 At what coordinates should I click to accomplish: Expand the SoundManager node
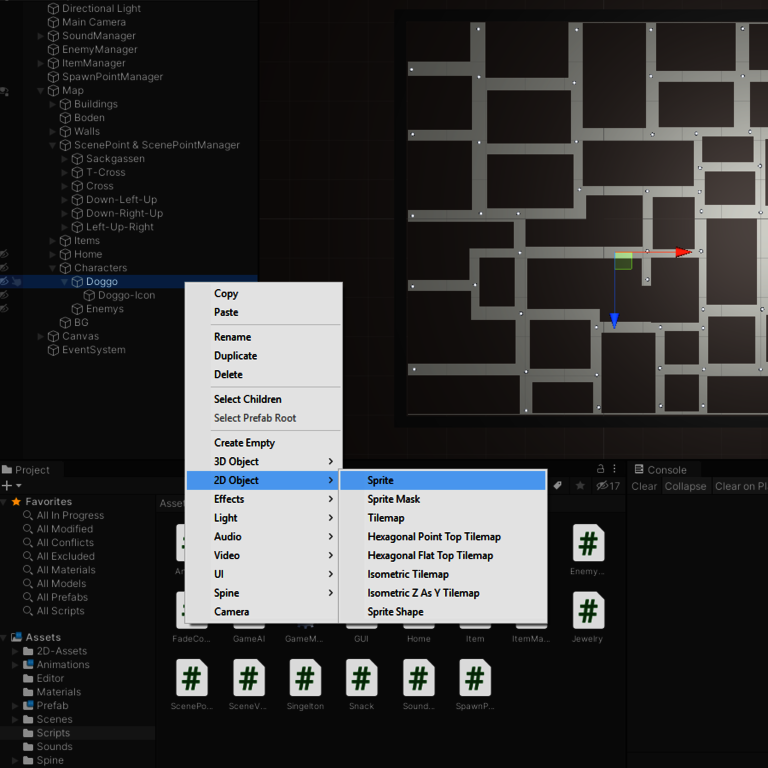point(41,36)
